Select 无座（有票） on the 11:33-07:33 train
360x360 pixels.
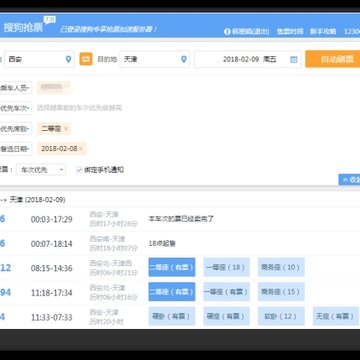click(x=336, y=316)
